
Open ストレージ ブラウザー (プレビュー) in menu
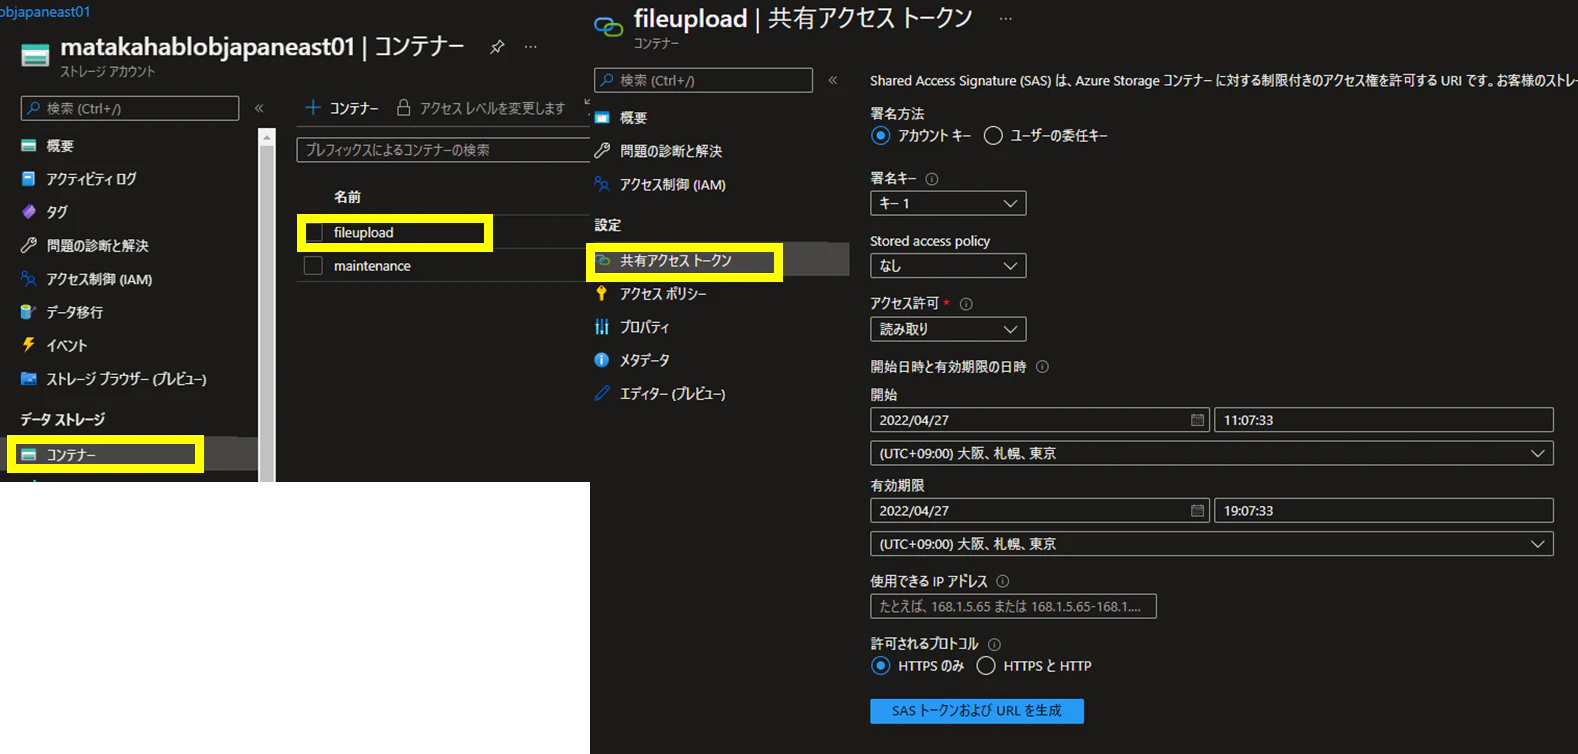pyautogui.click(x=127, y=379)
